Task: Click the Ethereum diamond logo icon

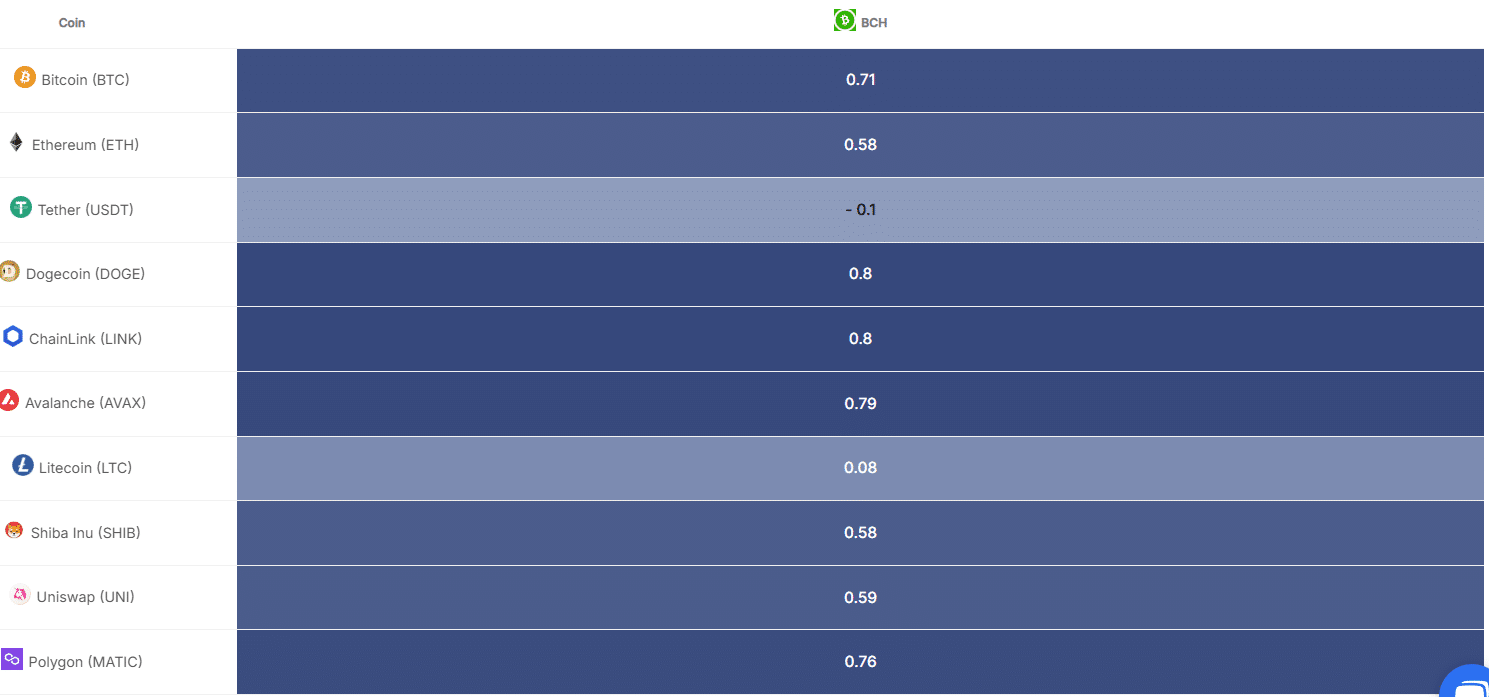Action: [x=16, y=142]
